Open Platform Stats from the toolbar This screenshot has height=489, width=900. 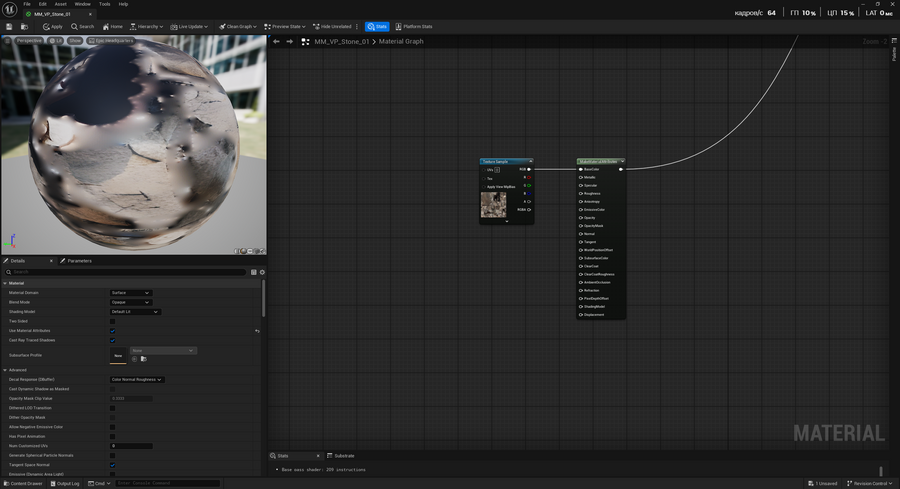point(413,26)
